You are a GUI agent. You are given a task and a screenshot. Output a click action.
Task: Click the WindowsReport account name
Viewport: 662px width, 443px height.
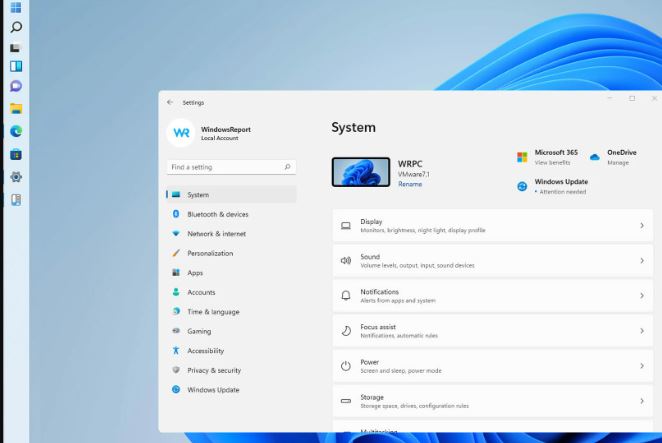226,129
